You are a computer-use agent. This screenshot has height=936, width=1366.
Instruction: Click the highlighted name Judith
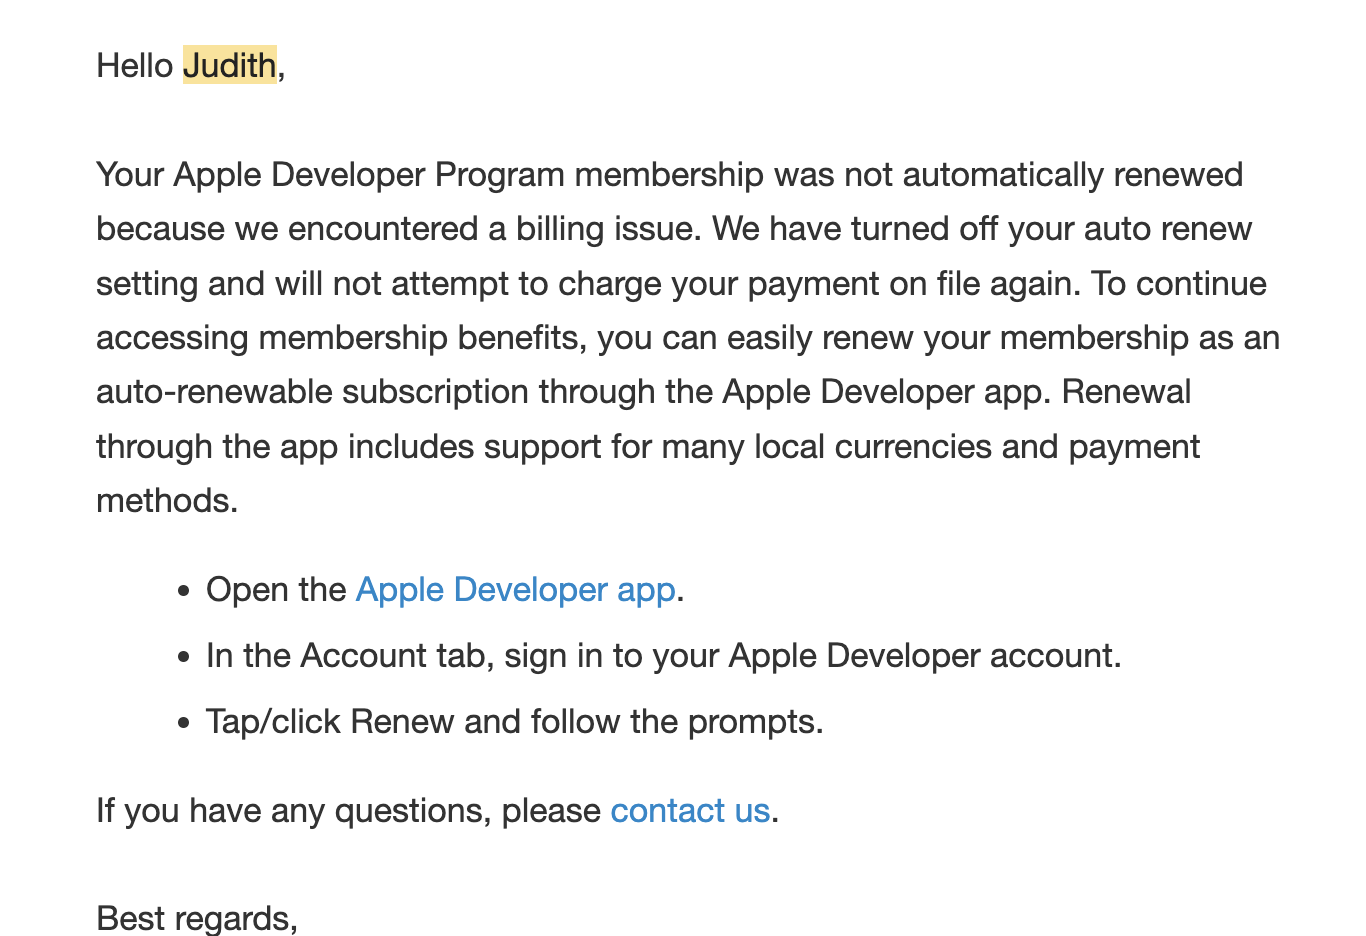coord(230,66)
